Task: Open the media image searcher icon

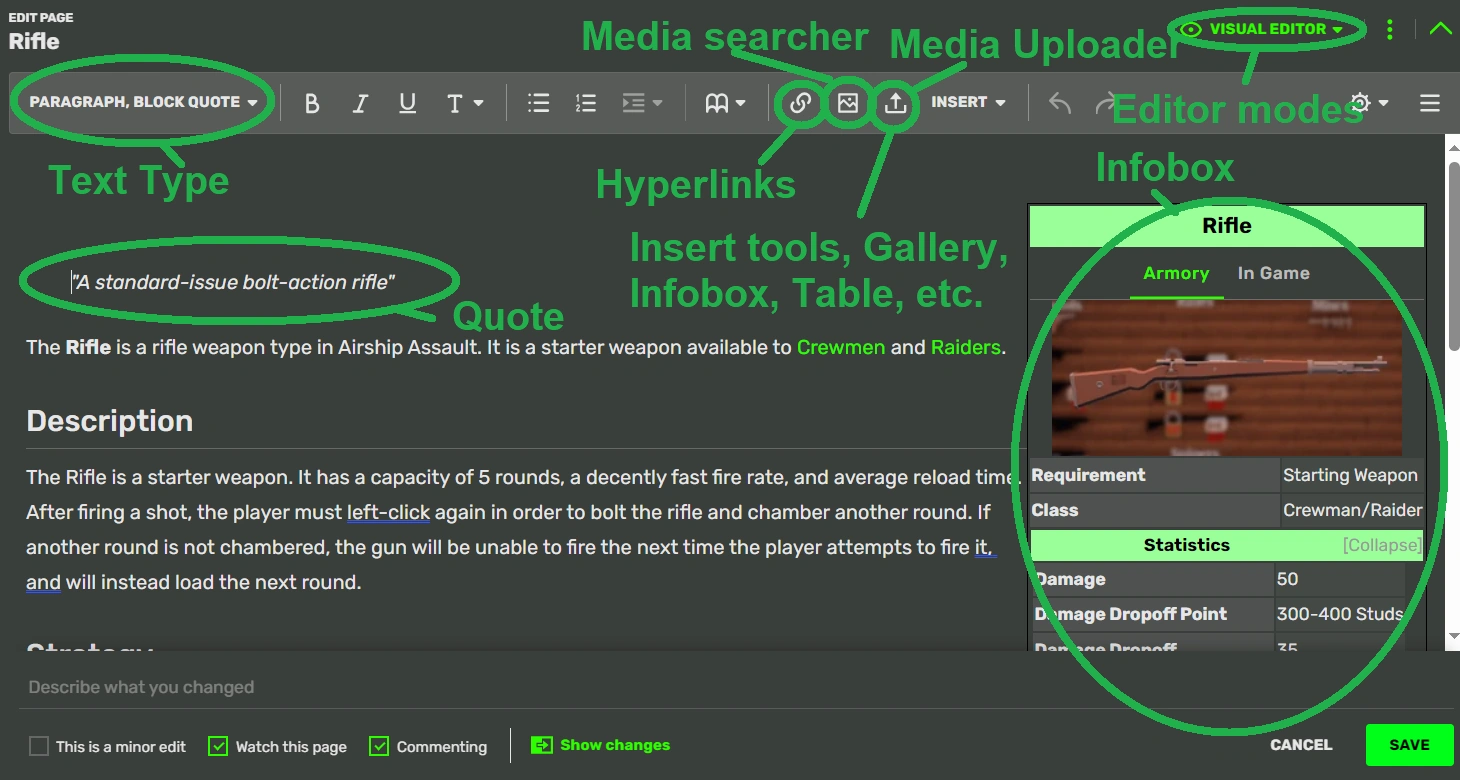Action: click(848, 103)
